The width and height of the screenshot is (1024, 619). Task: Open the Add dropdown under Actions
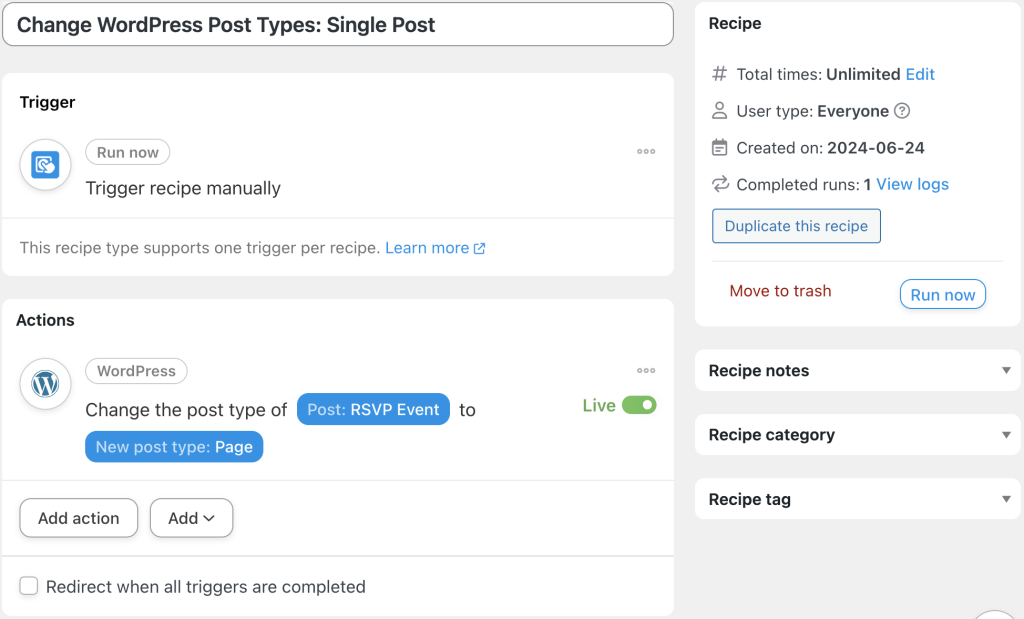(191, 518)
